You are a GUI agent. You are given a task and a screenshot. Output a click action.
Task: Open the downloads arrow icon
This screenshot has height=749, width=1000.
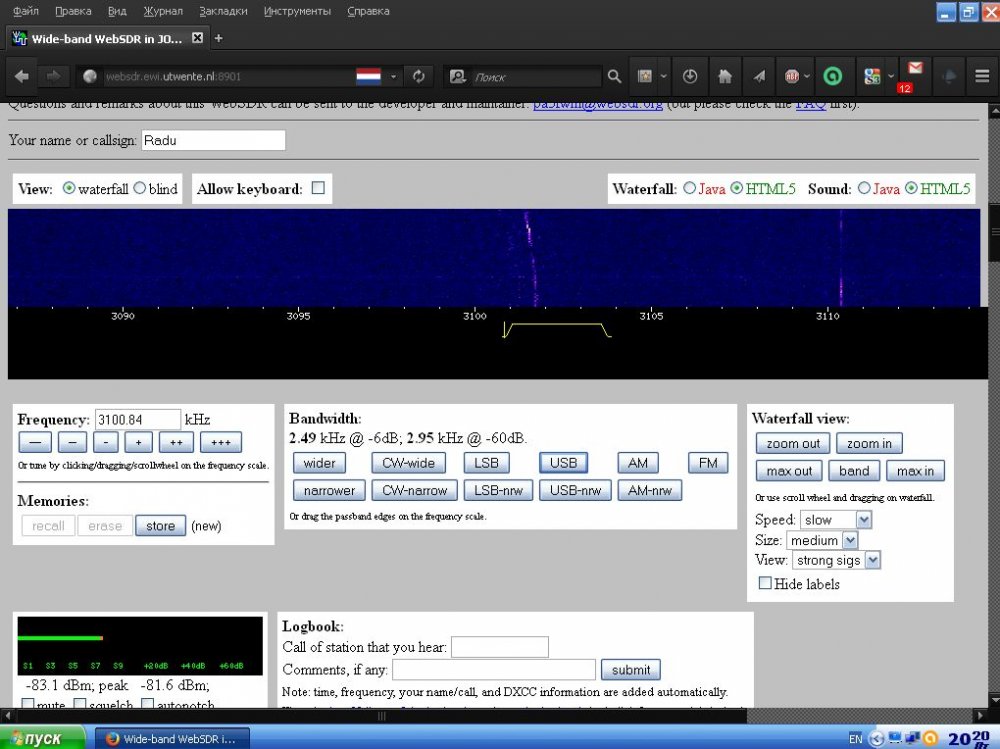click(x=690, y=76)
